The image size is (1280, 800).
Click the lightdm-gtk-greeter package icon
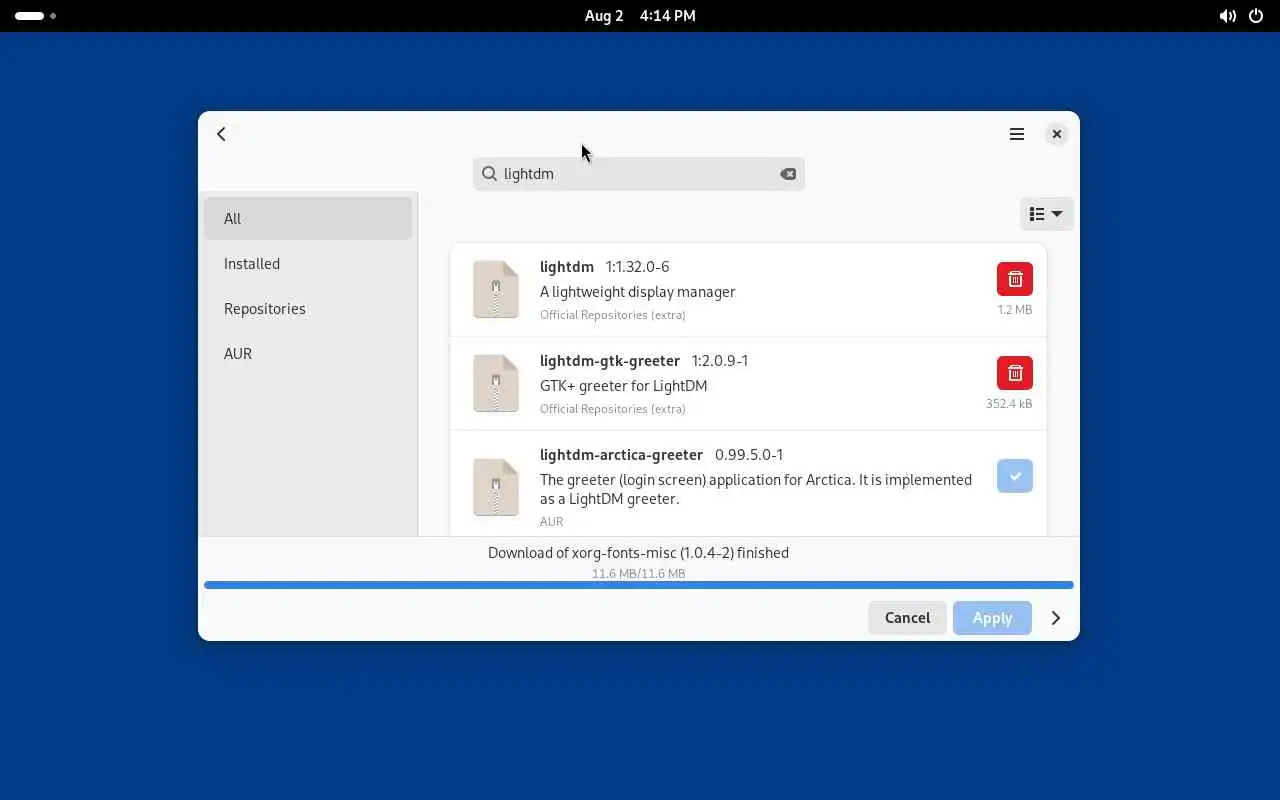[x=496, y=383]
